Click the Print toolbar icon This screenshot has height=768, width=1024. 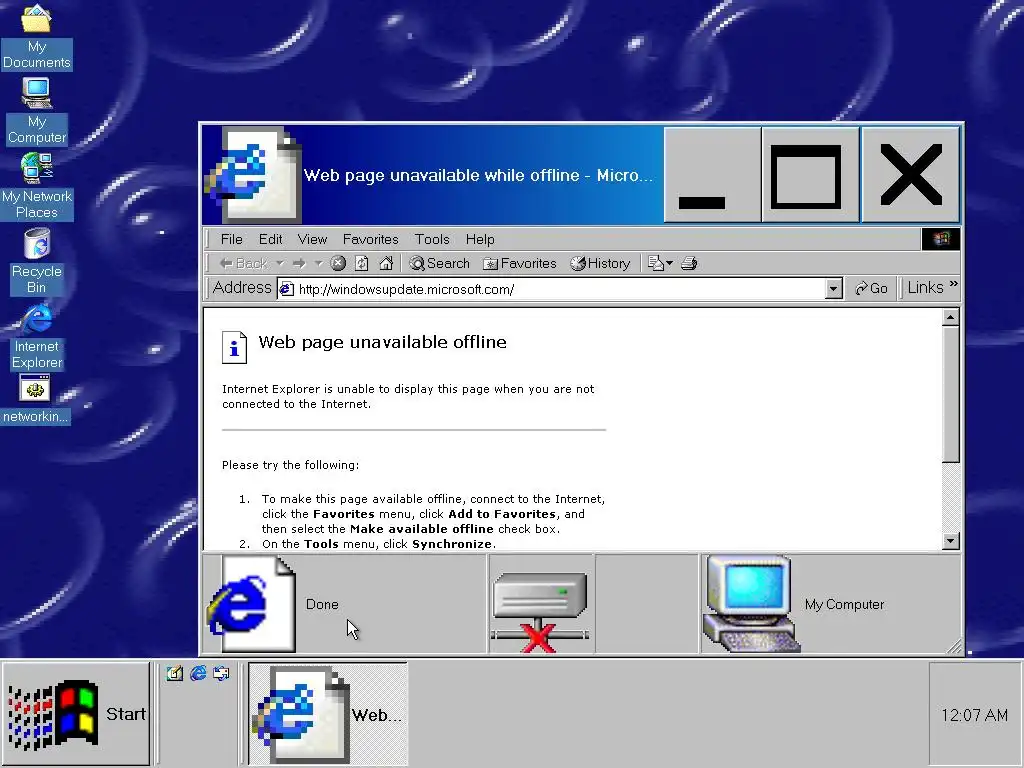(689, 263)
